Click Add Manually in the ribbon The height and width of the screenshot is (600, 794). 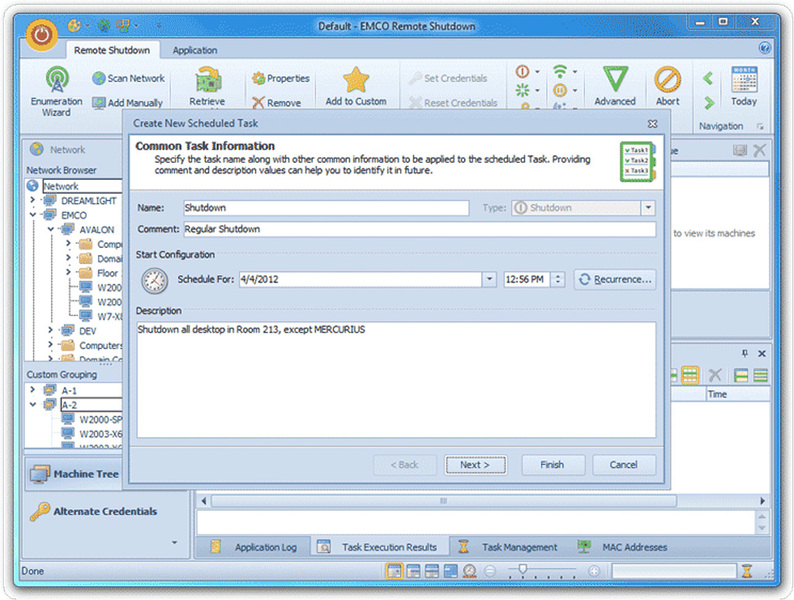tap(128, 103)
